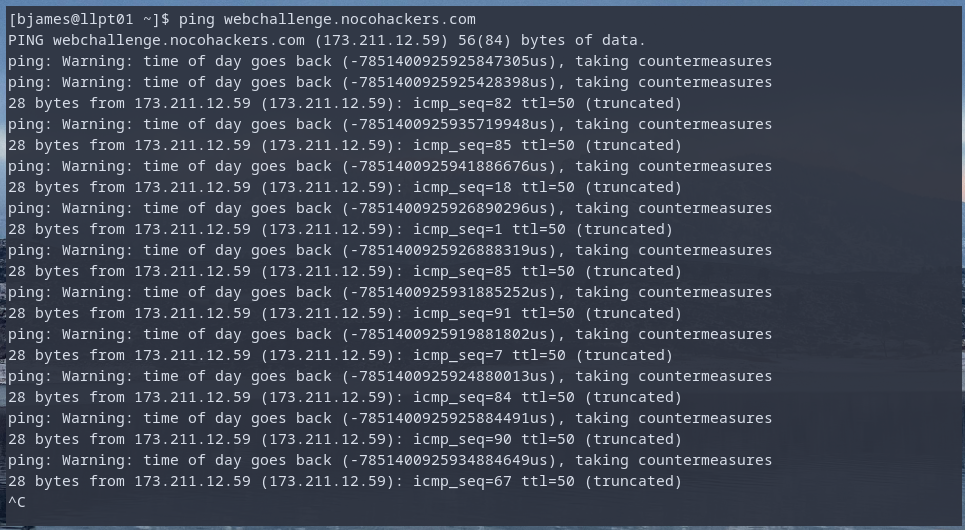Click the warning ending in 885252us
Image resolution: width=965 pixels, height=530 pixels.
[x=389, y=292]
